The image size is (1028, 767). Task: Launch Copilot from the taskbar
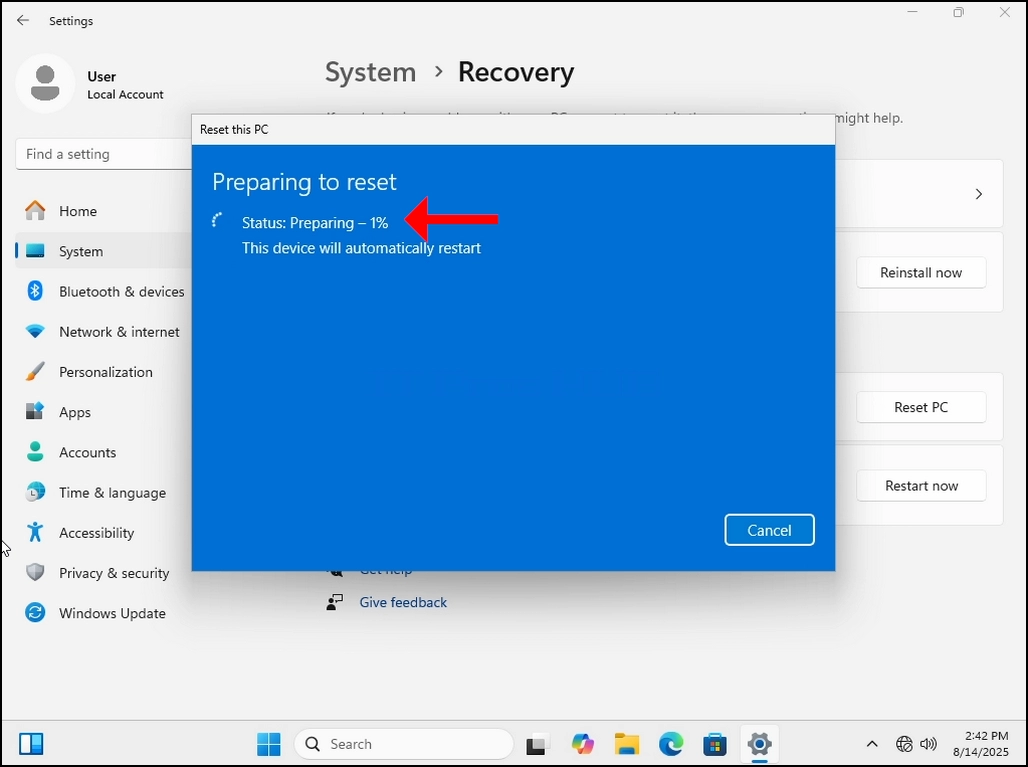[x=582, y=744]
